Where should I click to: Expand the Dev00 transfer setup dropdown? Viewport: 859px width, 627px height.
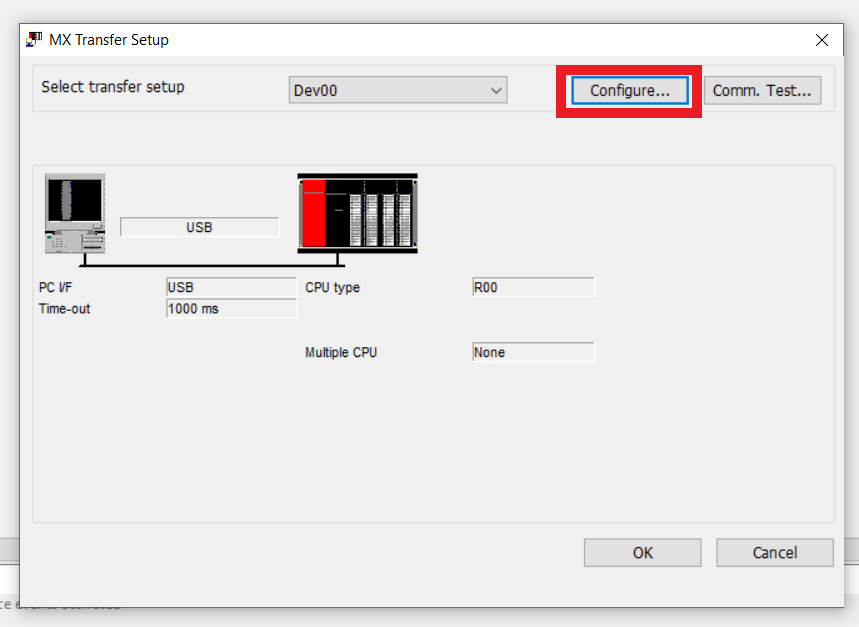point(398,90)
